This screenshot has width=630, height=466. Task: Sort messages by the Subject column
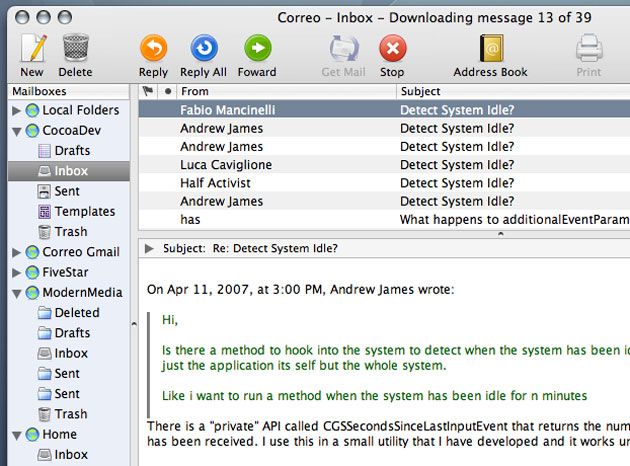pos(513,91)
